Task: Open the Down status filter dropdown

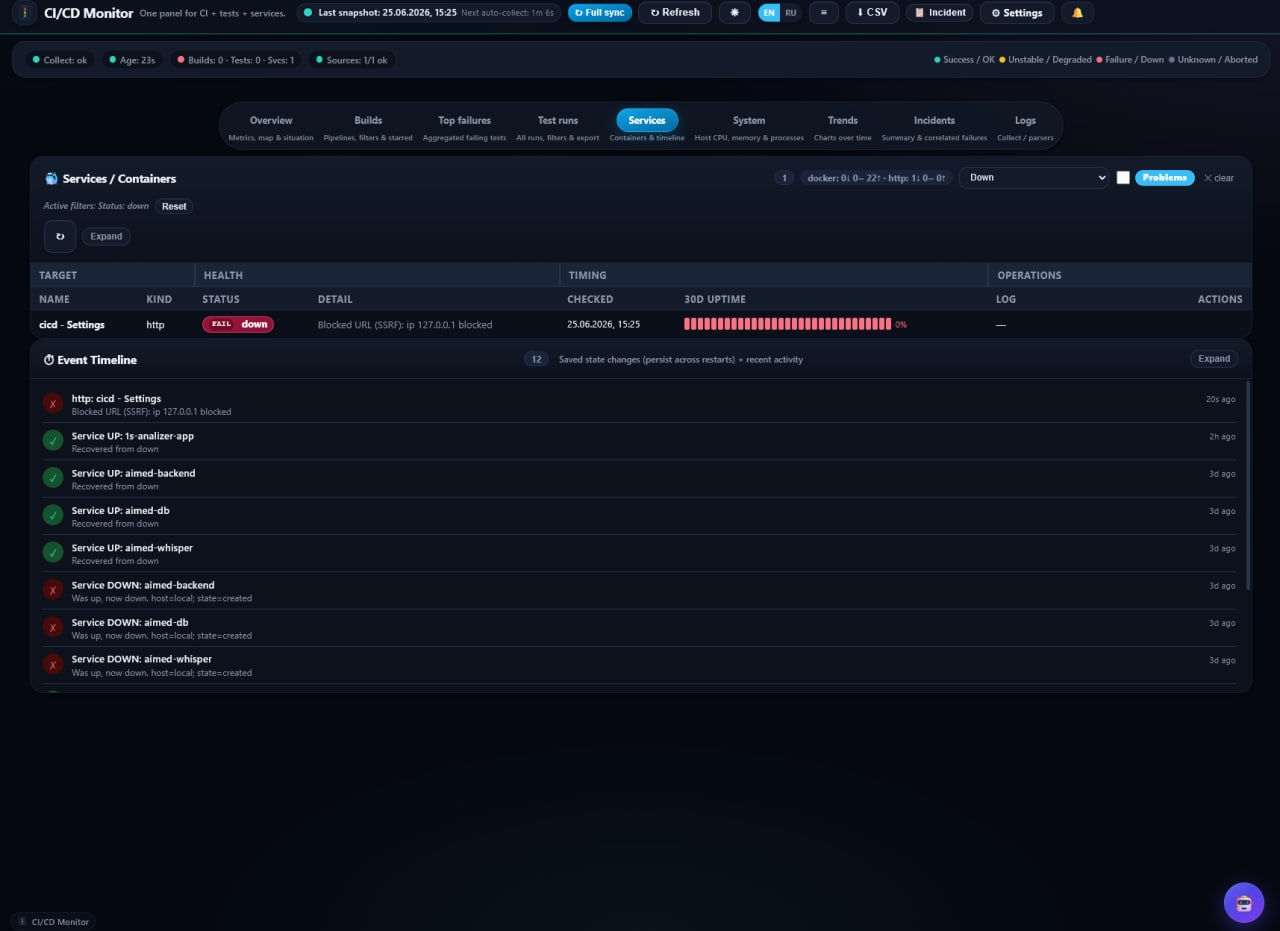Action: pyautogui.click(x=1034, y=178)
